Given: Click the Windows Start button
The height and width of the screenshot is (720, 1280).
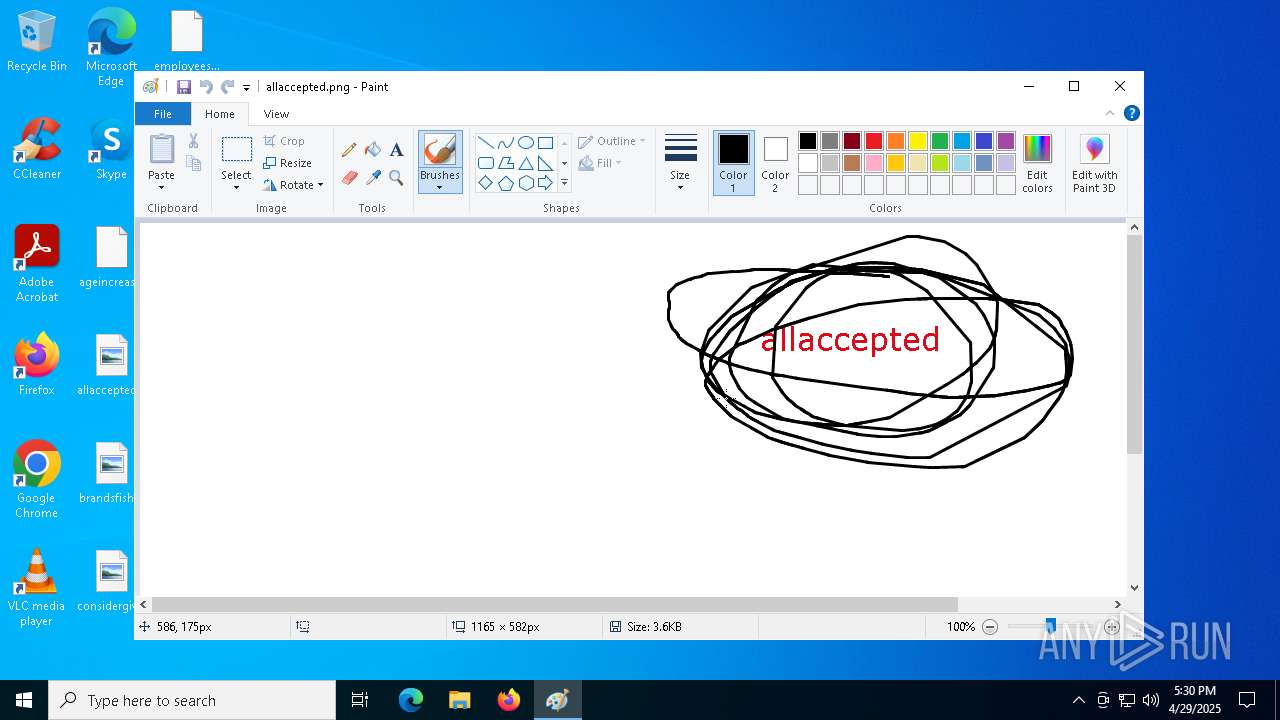Looking at the screenshot, I should [x=24, y=700].
